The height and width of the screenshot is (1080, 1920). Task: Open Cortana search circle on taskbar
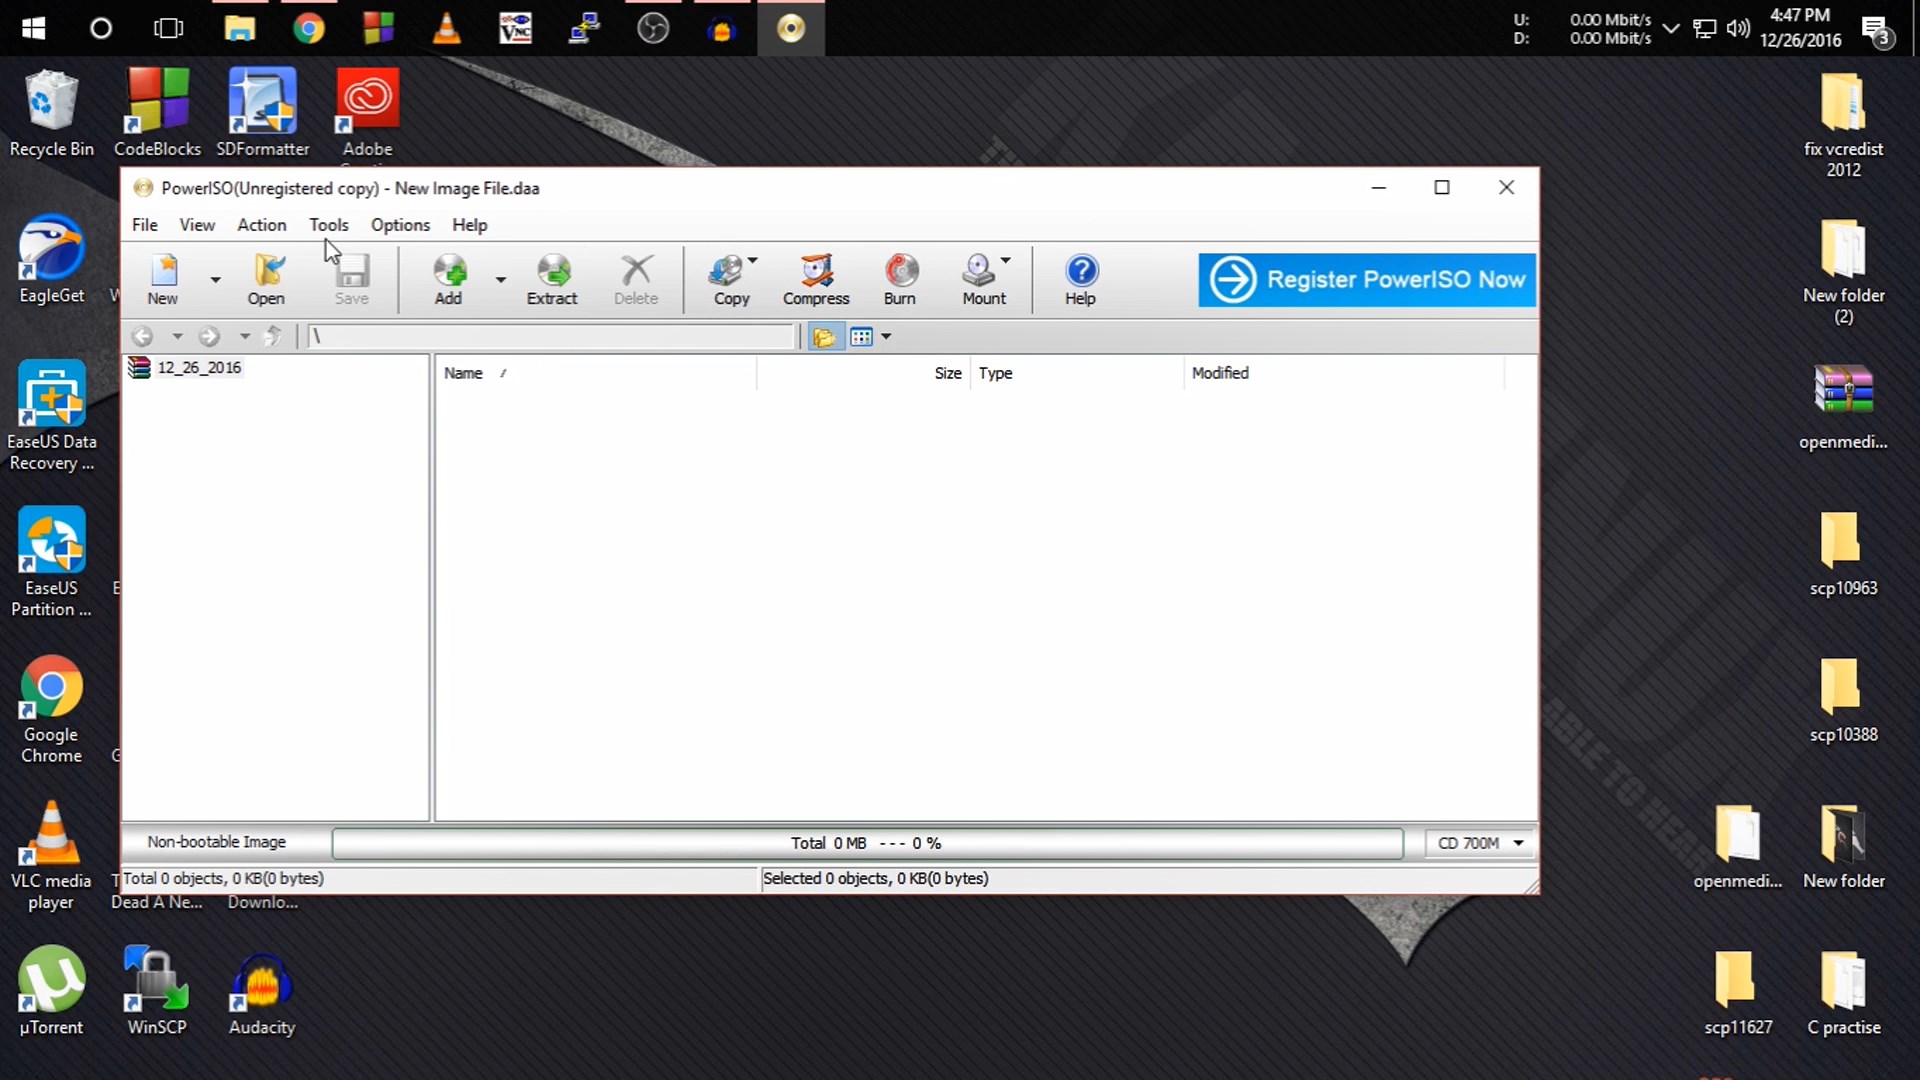[x=101, y=28]
